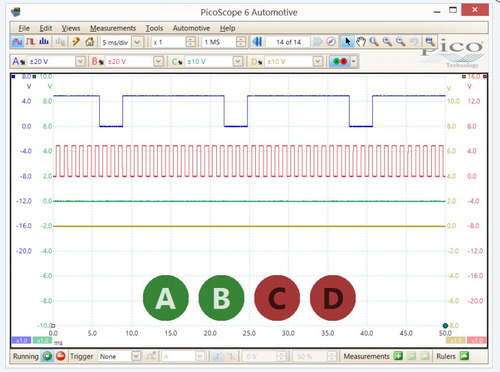Go to previous buffer waveform arrow
500x372 pixels.
[257, 42]
